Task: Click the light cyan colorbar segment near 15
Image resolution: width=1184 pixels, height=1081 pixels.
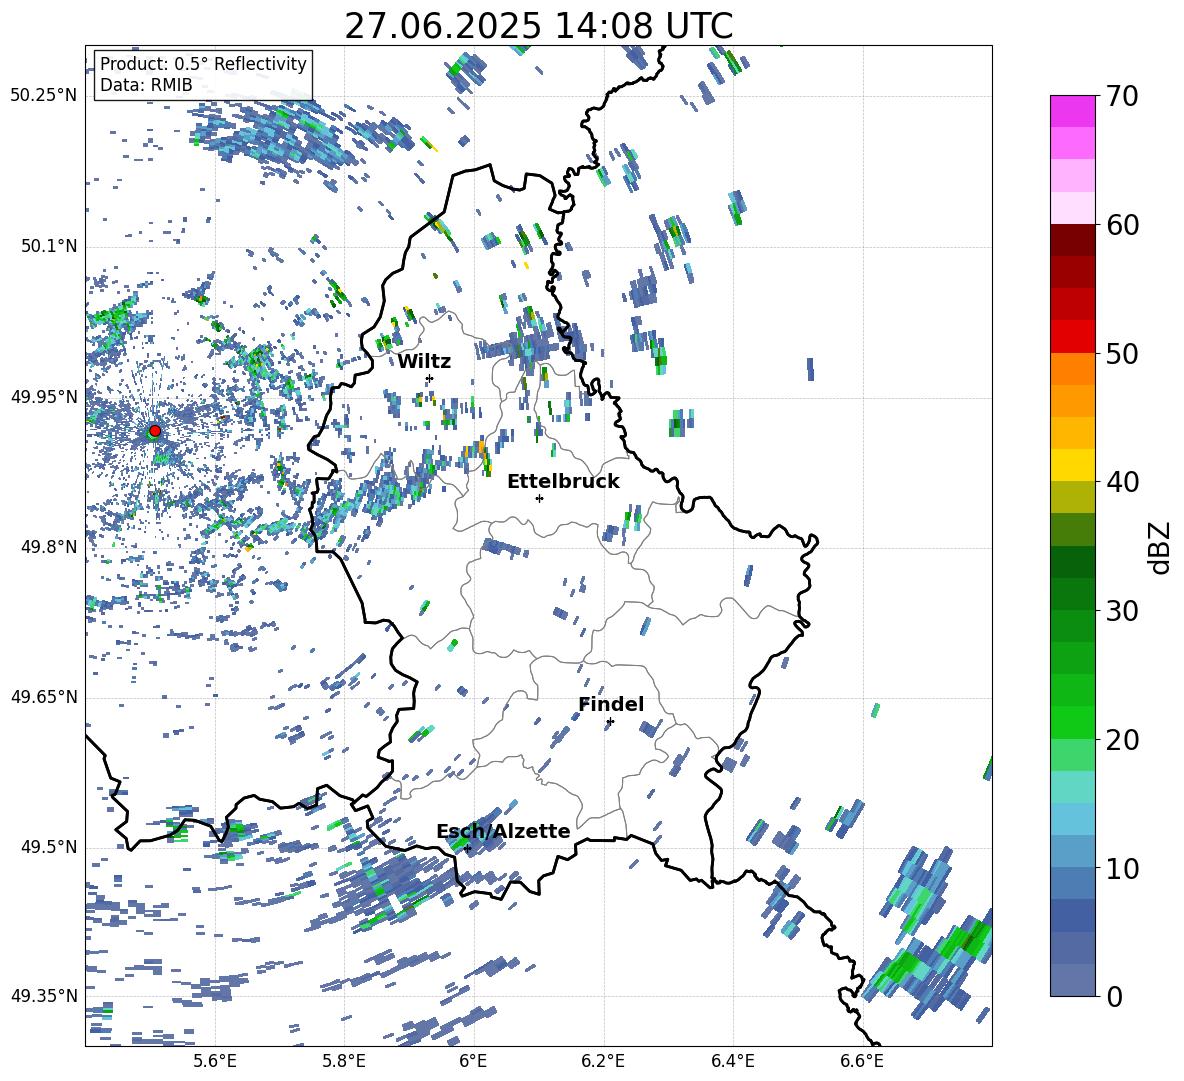Action: [x=1072, y=787]
